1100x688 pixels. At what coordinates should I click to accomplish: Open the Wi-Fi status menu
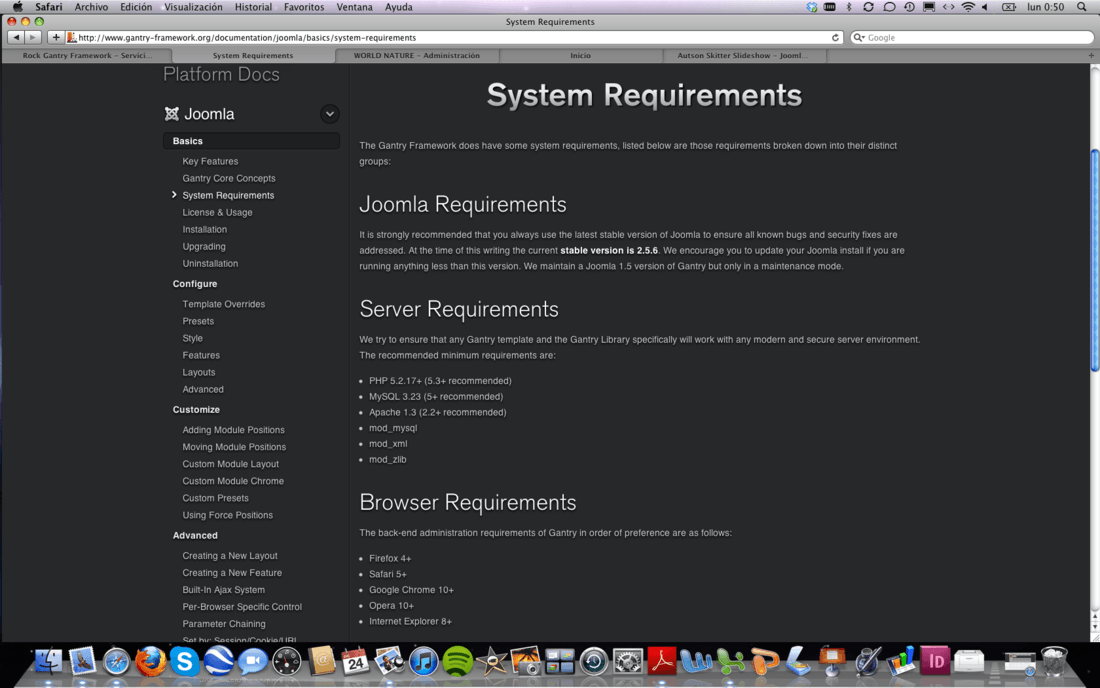(968, 7)
